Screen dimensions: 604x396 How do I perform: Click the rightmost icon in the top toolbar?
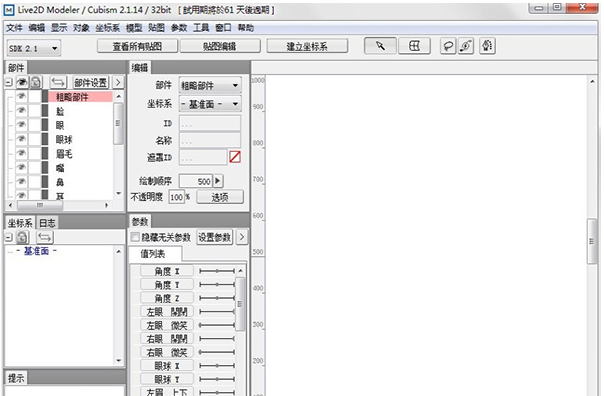click(x=487, y=46)
